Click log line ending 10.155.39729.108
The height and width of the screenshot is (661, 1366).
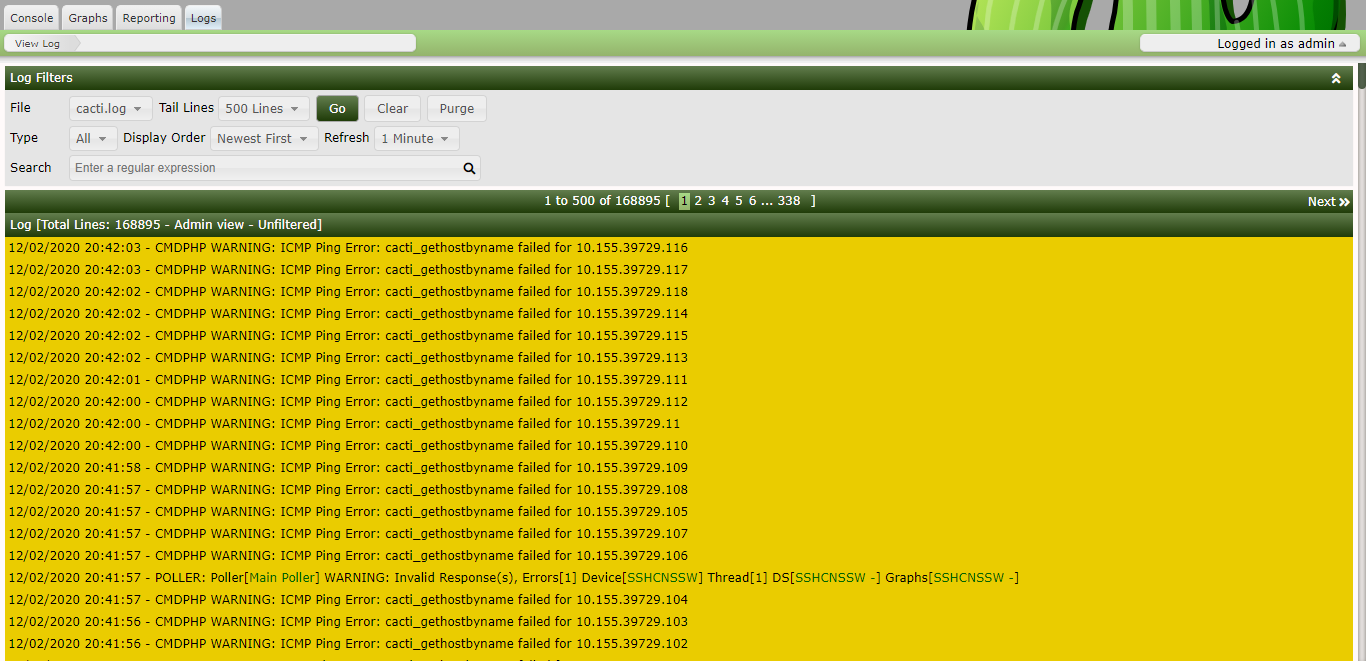point(348,490)
